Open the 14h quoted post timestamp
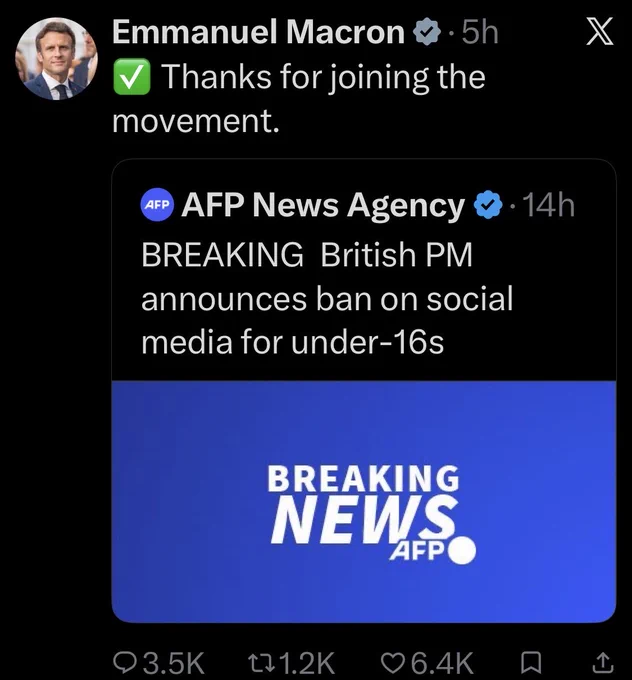Image resolution: width=632 pixels, height=680 pixels. coord(549,205)
